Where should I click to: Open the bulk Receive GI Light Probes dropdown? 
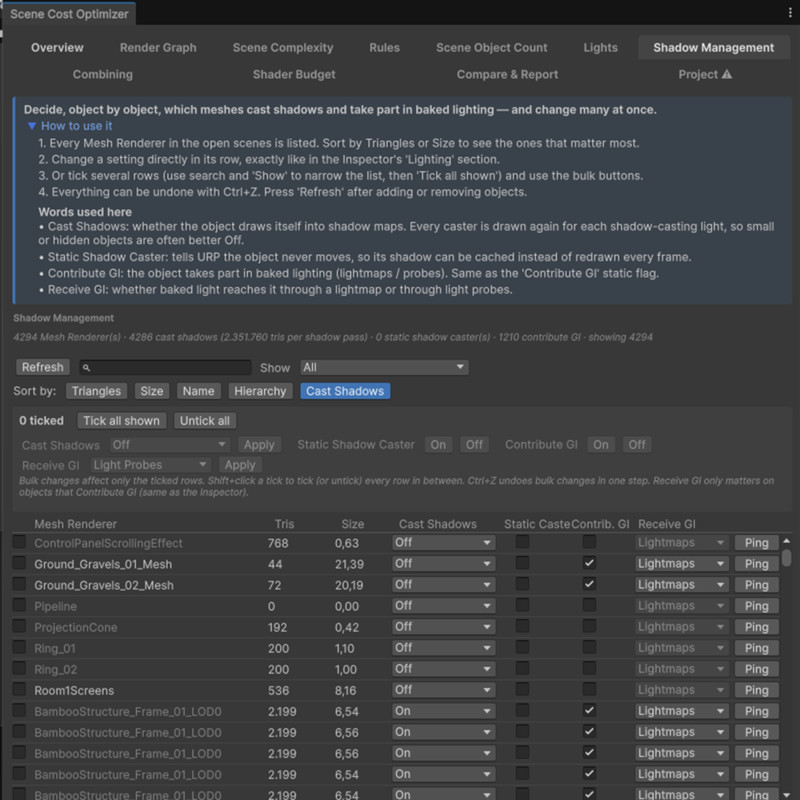[x=151, y=465]
